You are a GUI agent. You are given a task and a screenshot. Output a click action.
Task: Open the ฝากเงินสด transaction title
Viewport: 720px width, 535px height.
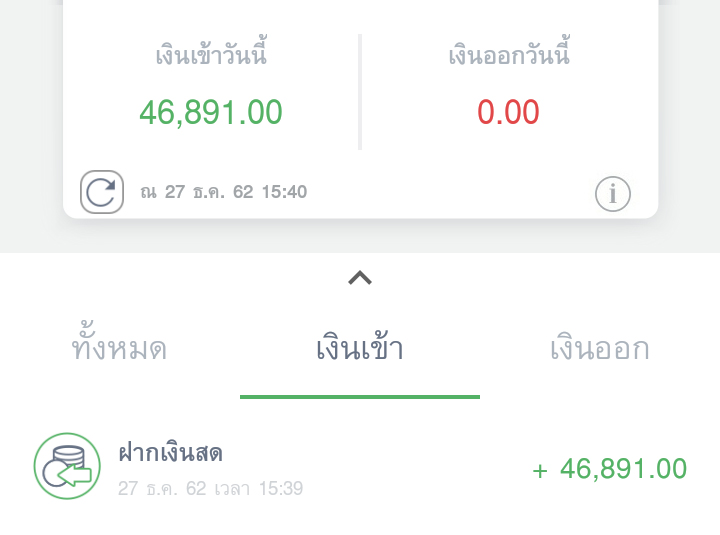pyautogui.click(x=171, y=452)
